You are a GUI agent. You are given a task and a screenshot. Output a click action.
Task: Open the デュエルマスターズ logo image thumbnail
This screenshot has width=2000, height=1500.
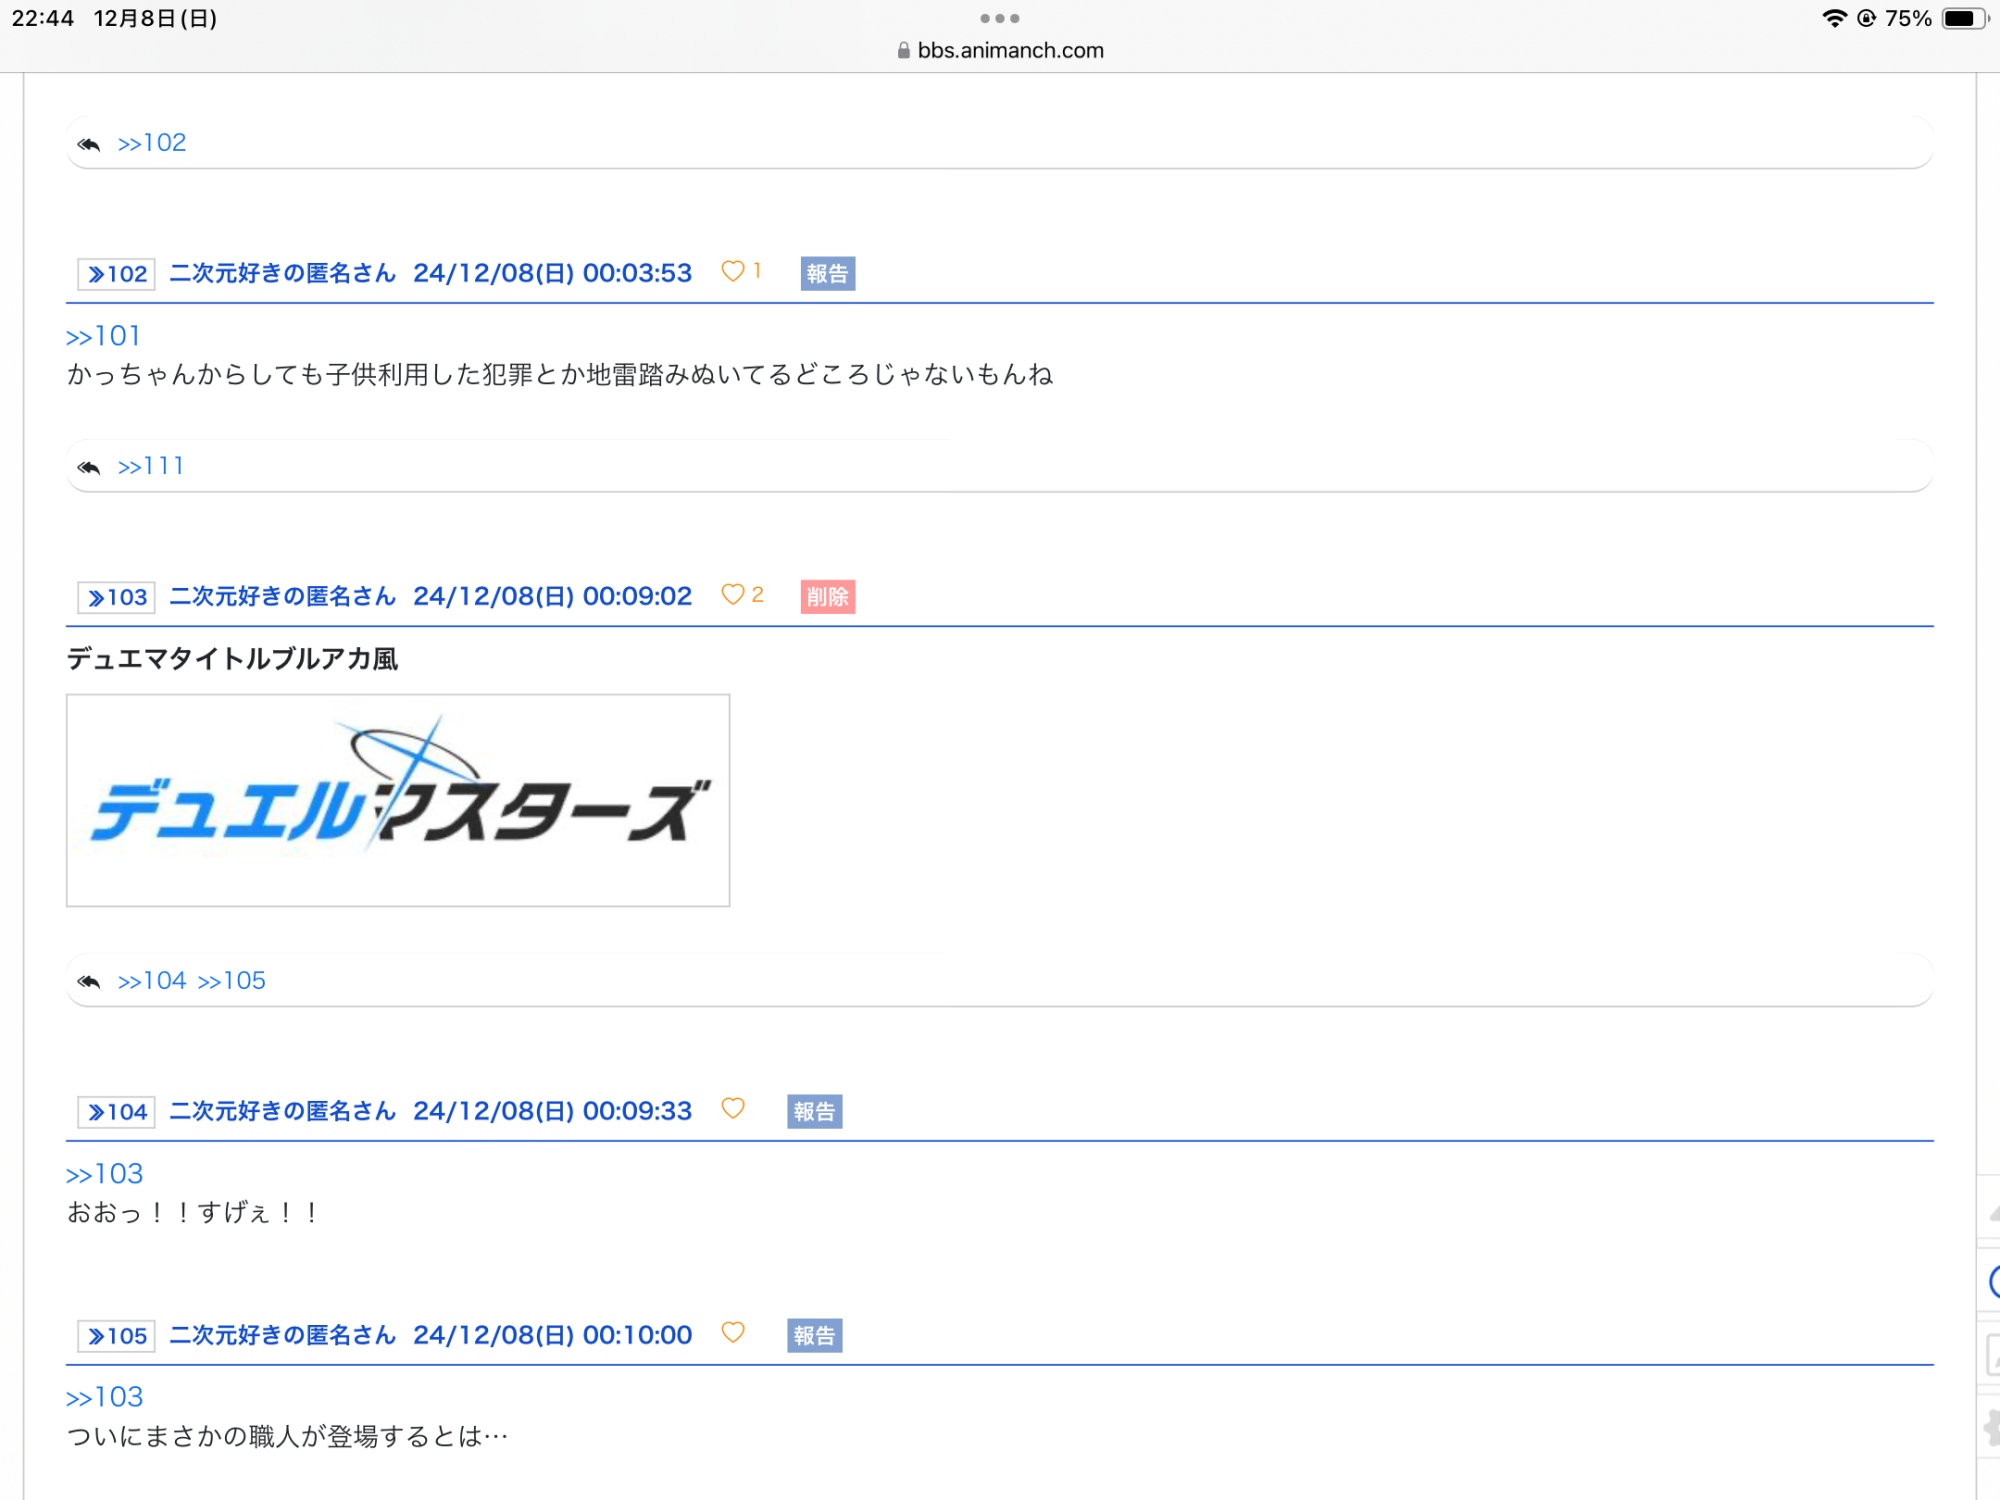(x=398, y=800)
